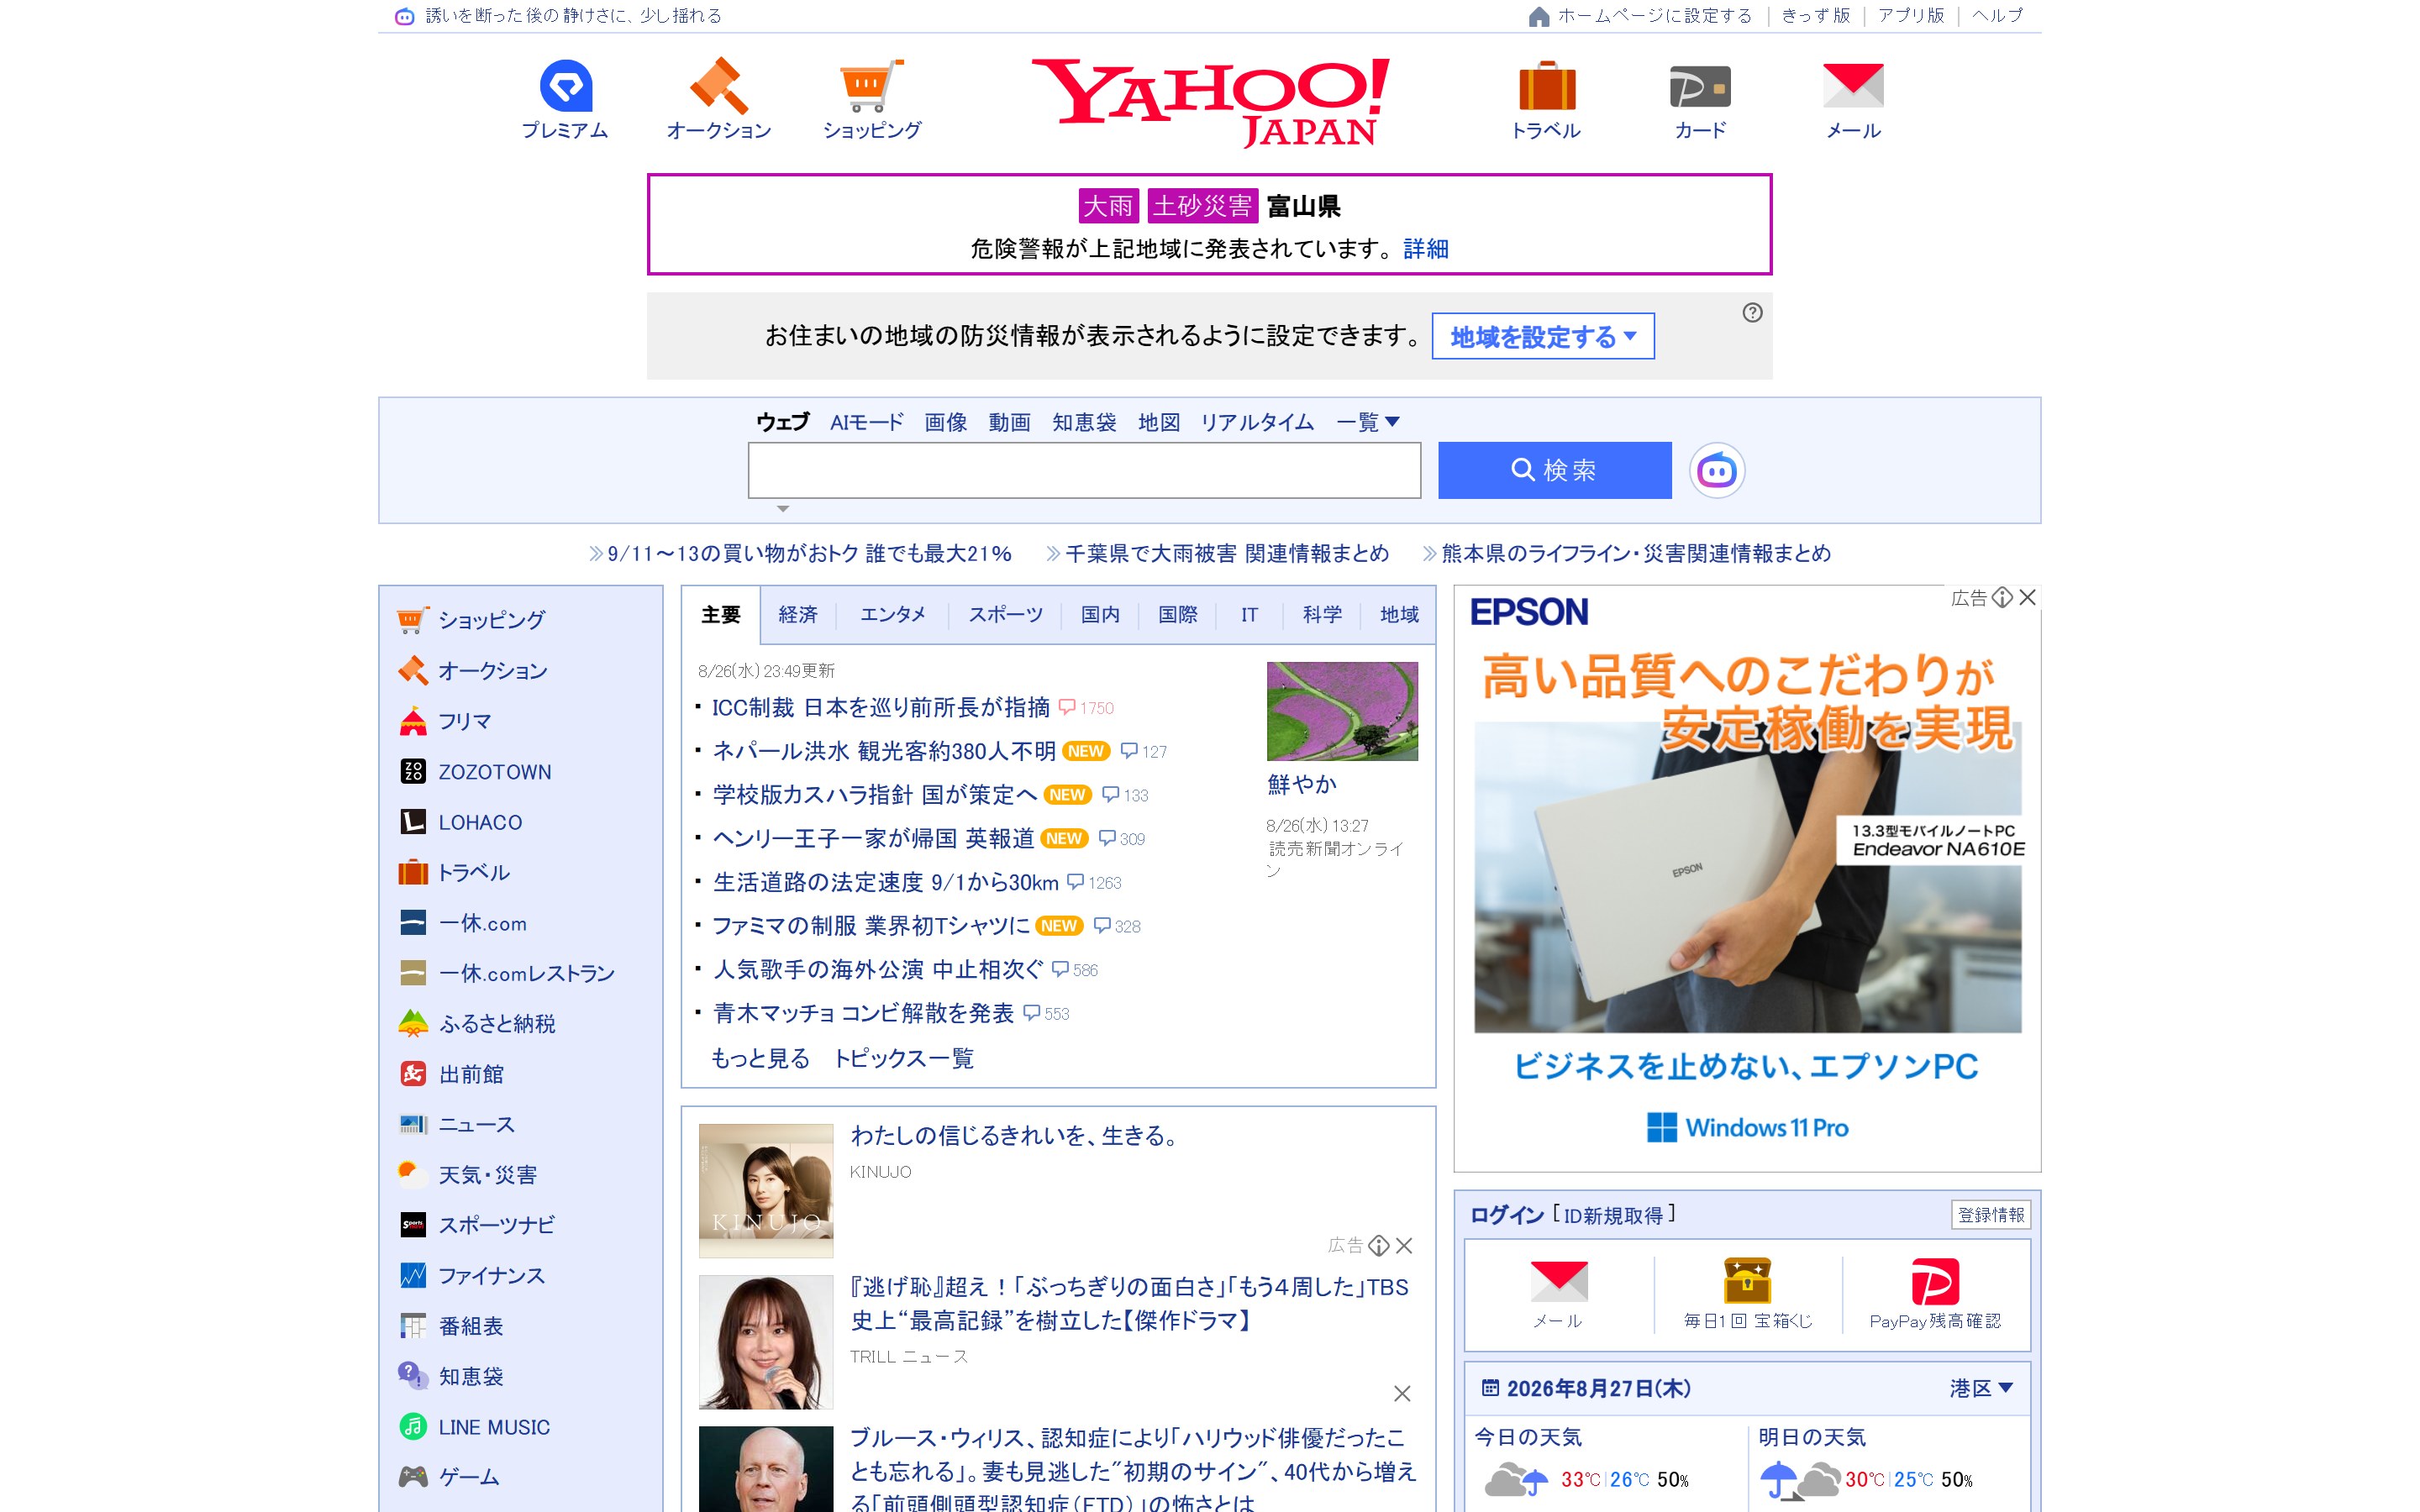Close the EPSON advertisement
Image resolution: width=2420 pixels, height=1512 pixels.
coord(2027,597)
